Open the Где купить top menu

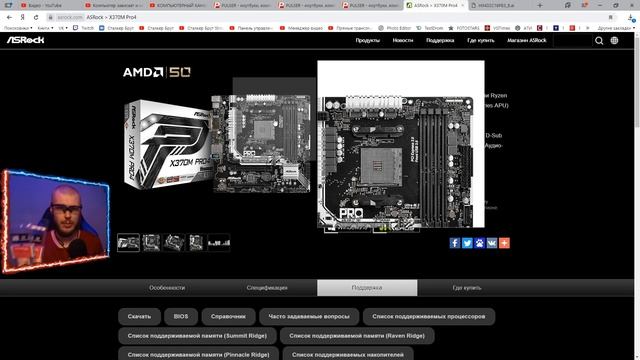(x=481, y=40)
